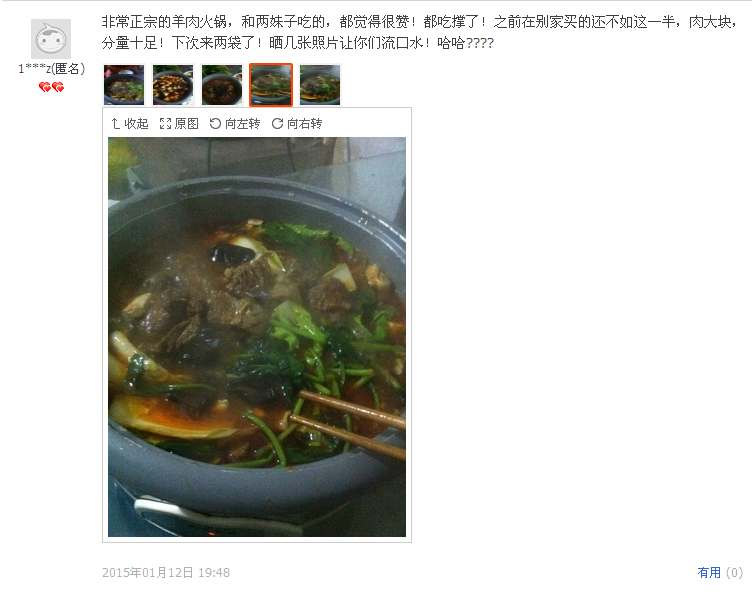756x601 pixels.
Task: Rotate the photo right with 向右转
Action: tap(297, 124)
